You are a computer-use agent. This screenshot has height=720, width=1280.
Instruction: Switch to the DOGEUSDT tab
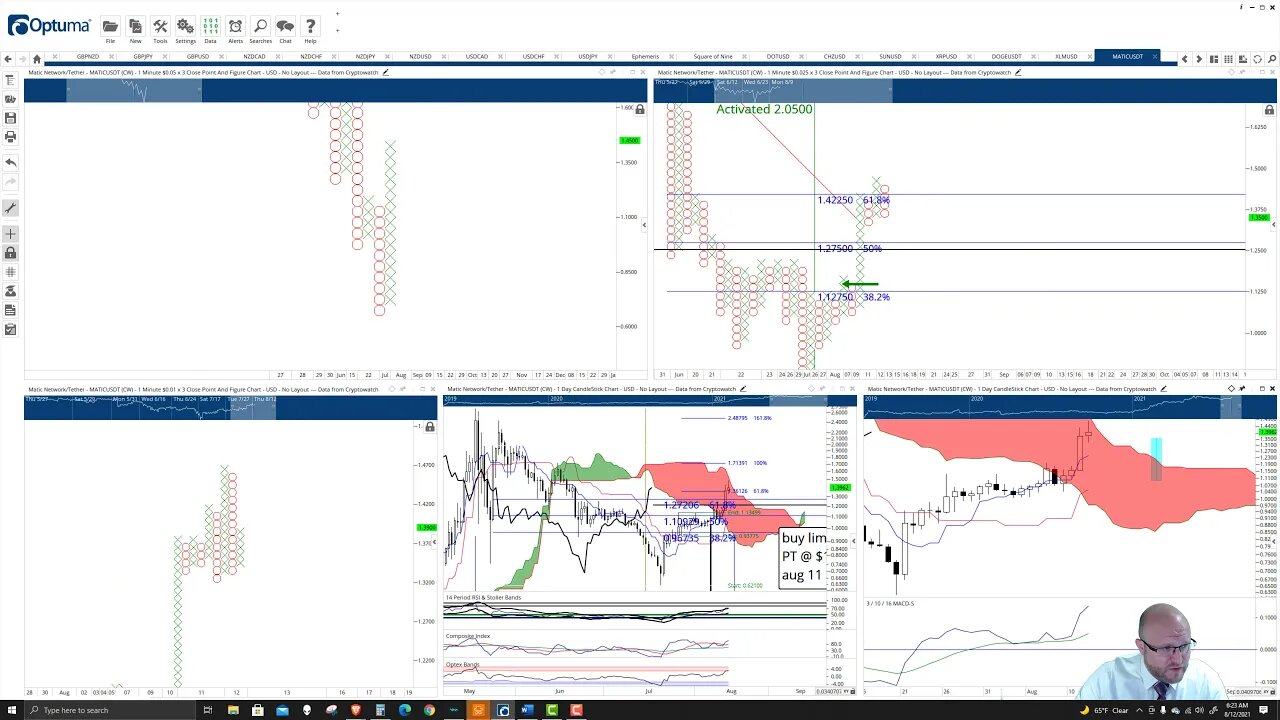1007,56
